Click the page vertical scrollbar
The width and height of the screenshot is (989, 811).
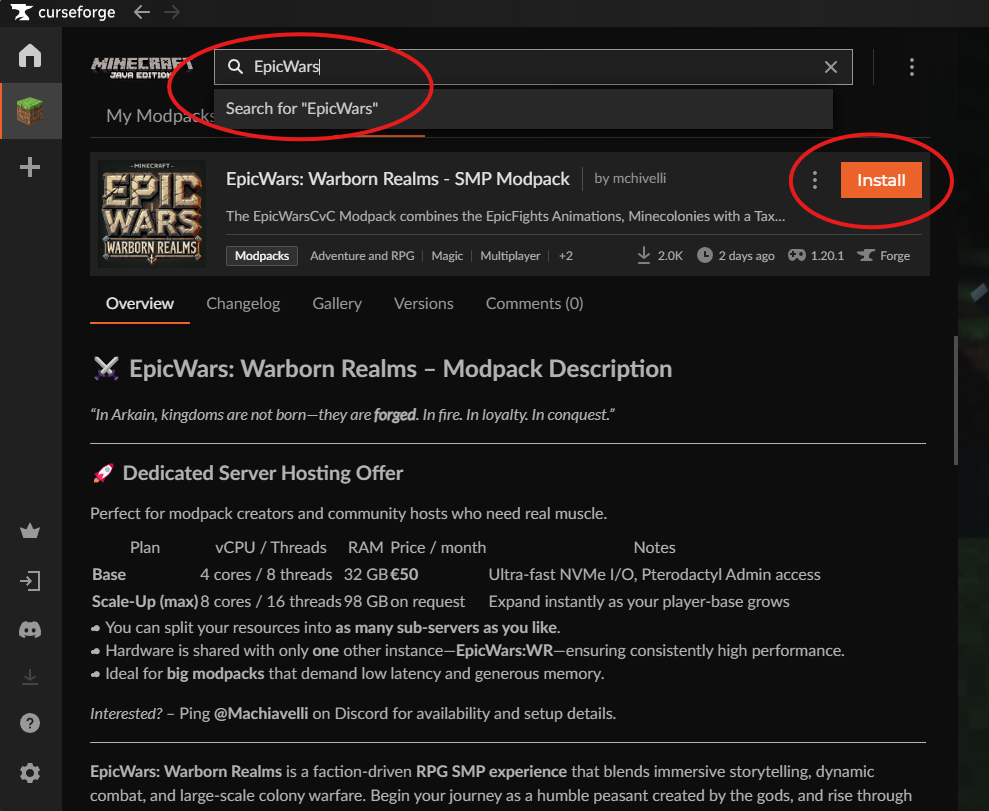[957, 400]
